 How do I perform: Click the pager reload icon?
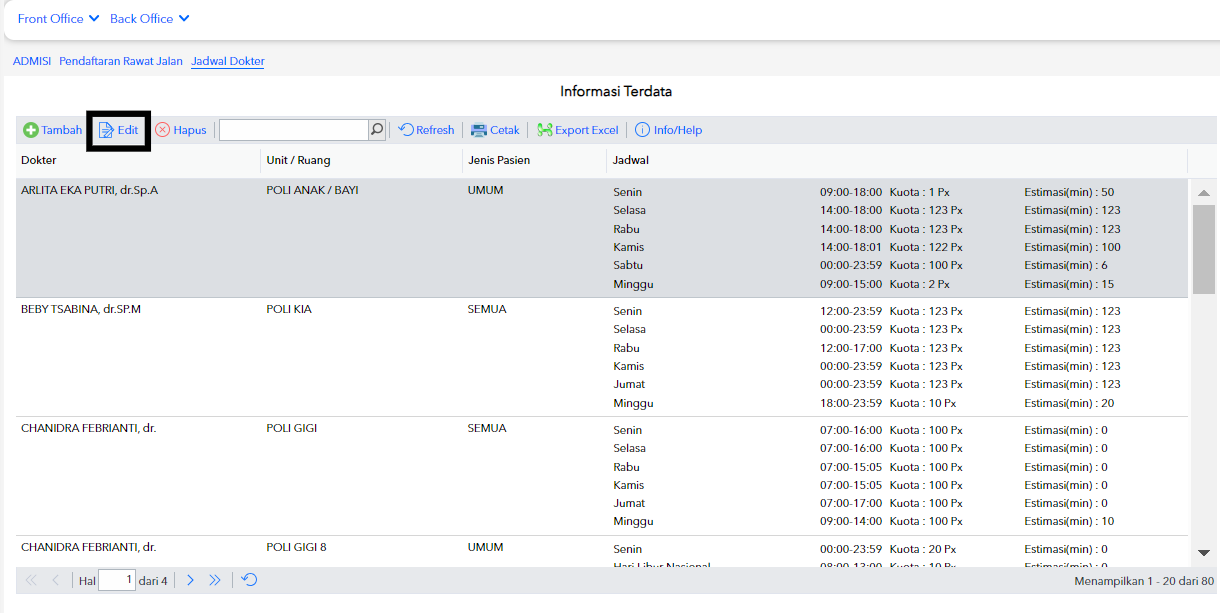click(x=250, y=580)
